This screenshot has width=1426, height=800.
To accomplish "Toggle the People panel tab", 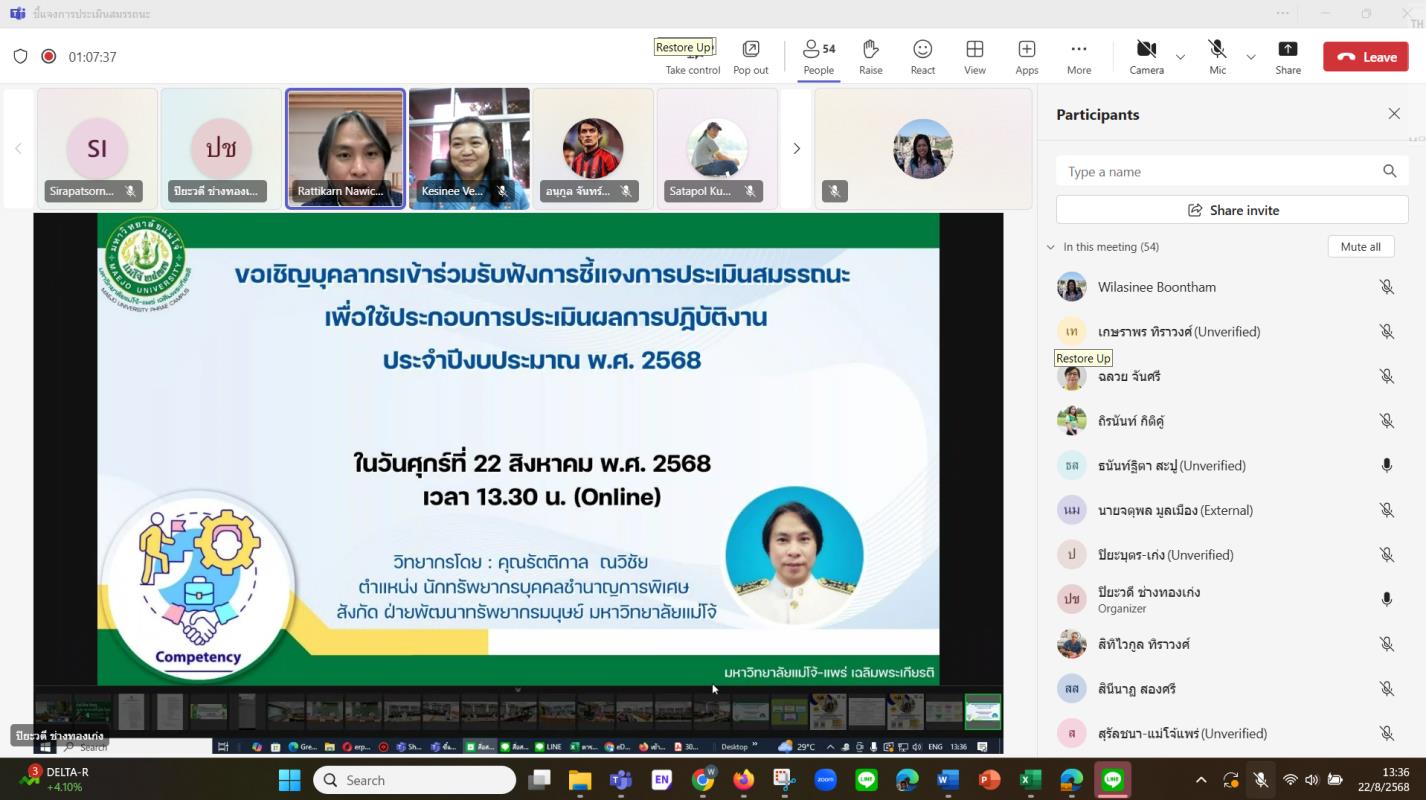I will click(x=818, y=56).
